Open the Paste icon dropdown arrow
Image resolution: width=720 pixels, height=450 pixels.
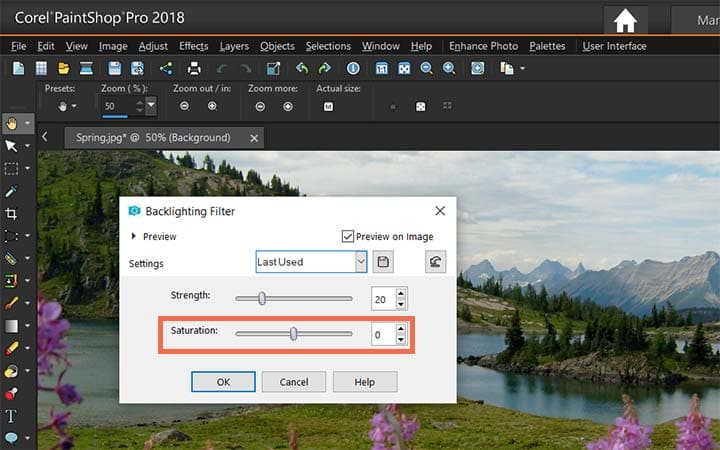(x=522, y=68)
